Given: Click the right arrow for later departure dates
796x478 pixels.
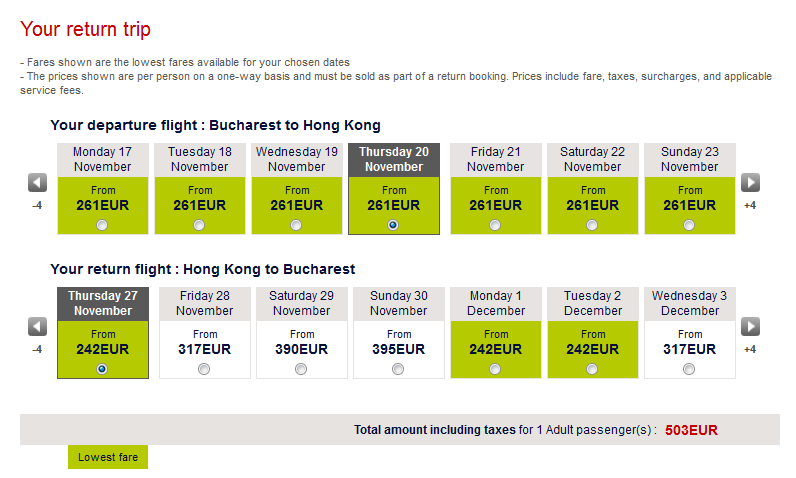Looking at the screenshot, I should [750, 183].
